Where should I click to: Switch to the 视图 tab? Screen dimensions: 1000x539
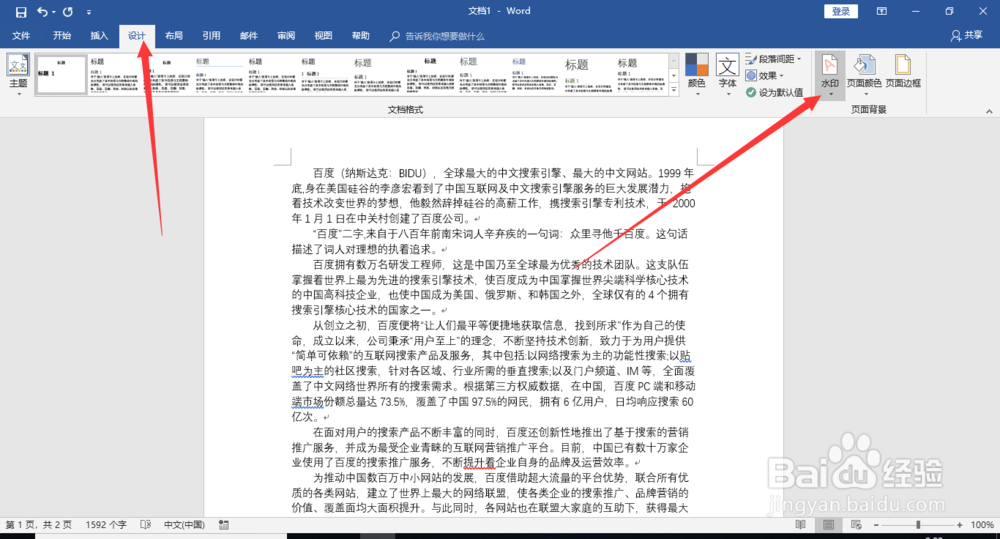(x=323, y=36)
